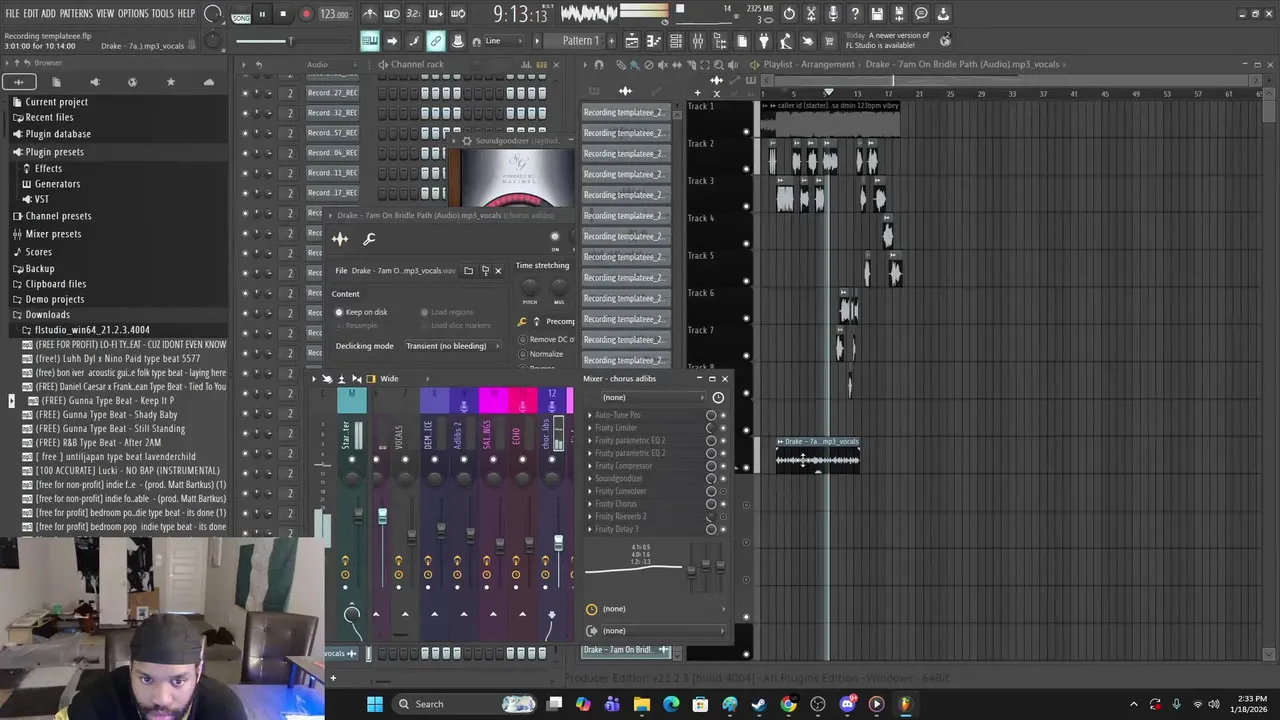Toggle the metronome icon in toolbar
The image size is (1280, 720).
pyautogui.click(x=370, y=14)
